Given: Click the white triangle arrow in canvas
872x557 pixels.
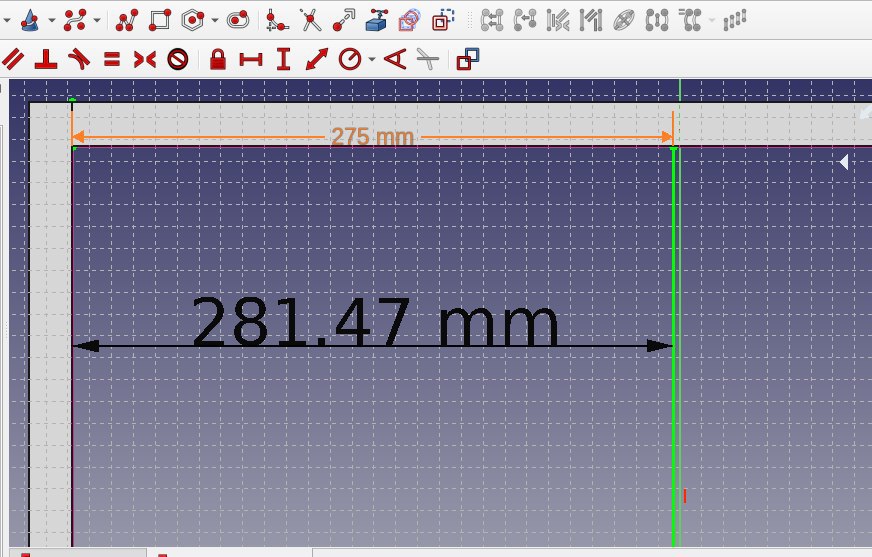Looking at the screenshot, I should click(x=844, y=162).
